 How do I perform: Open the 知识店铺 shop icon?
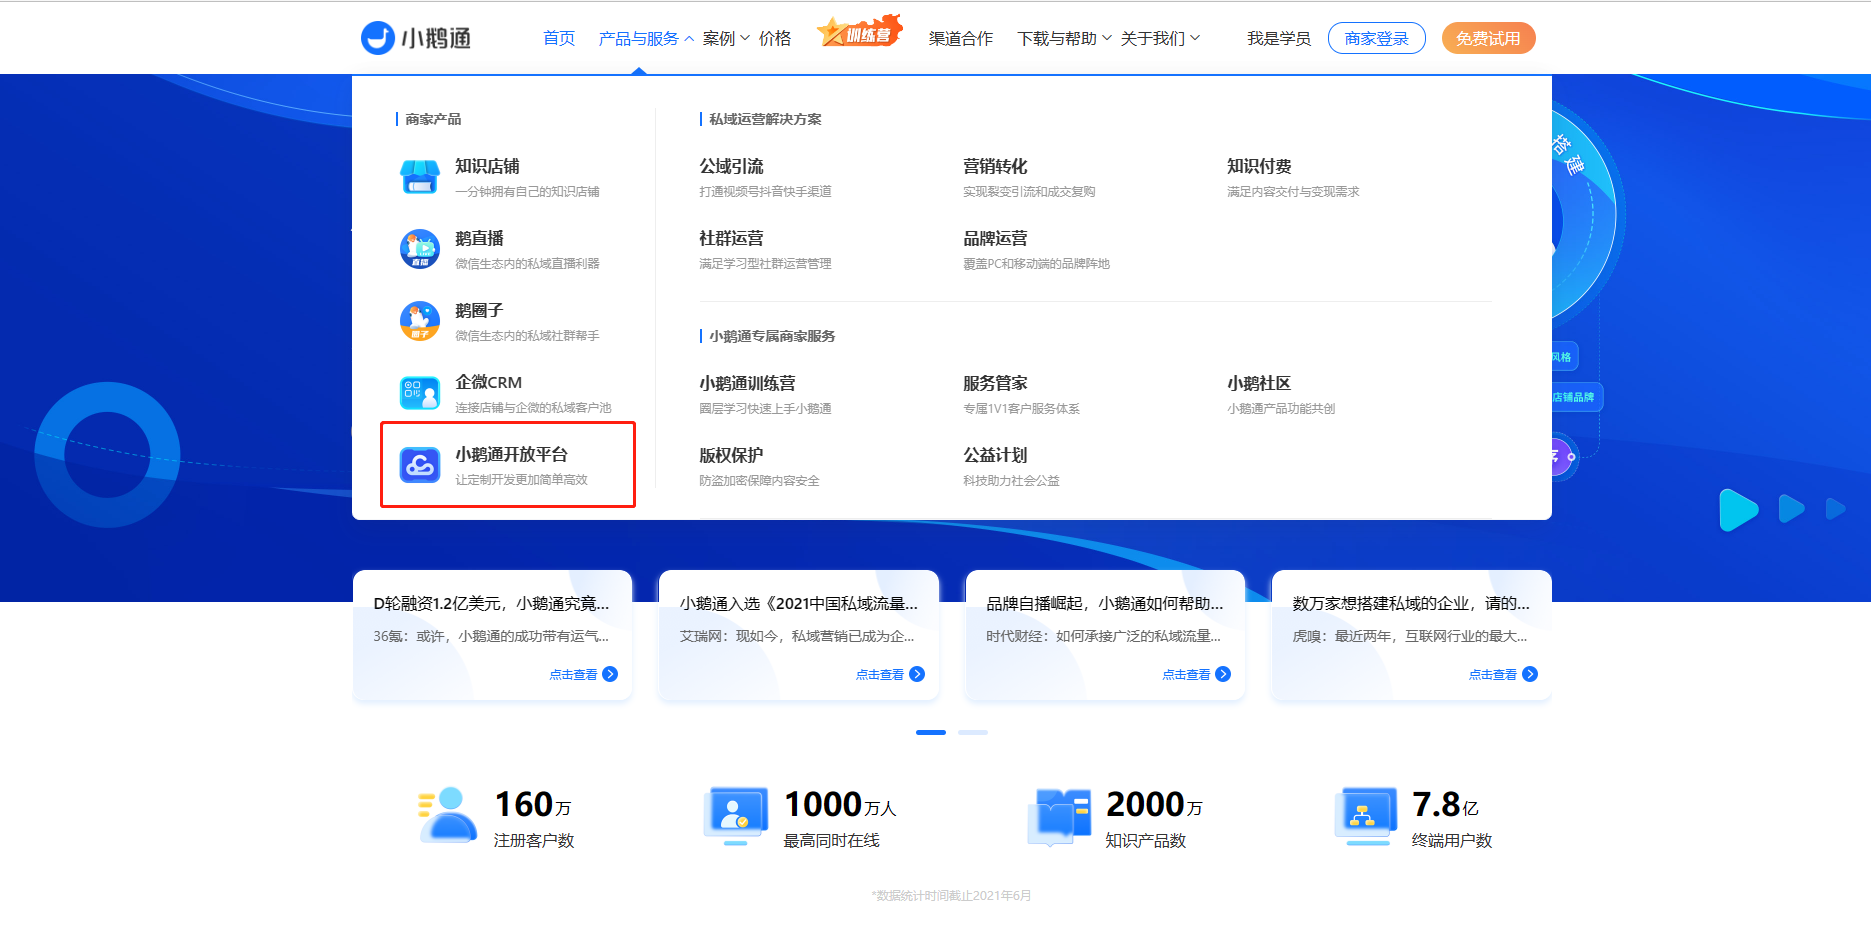420,177
